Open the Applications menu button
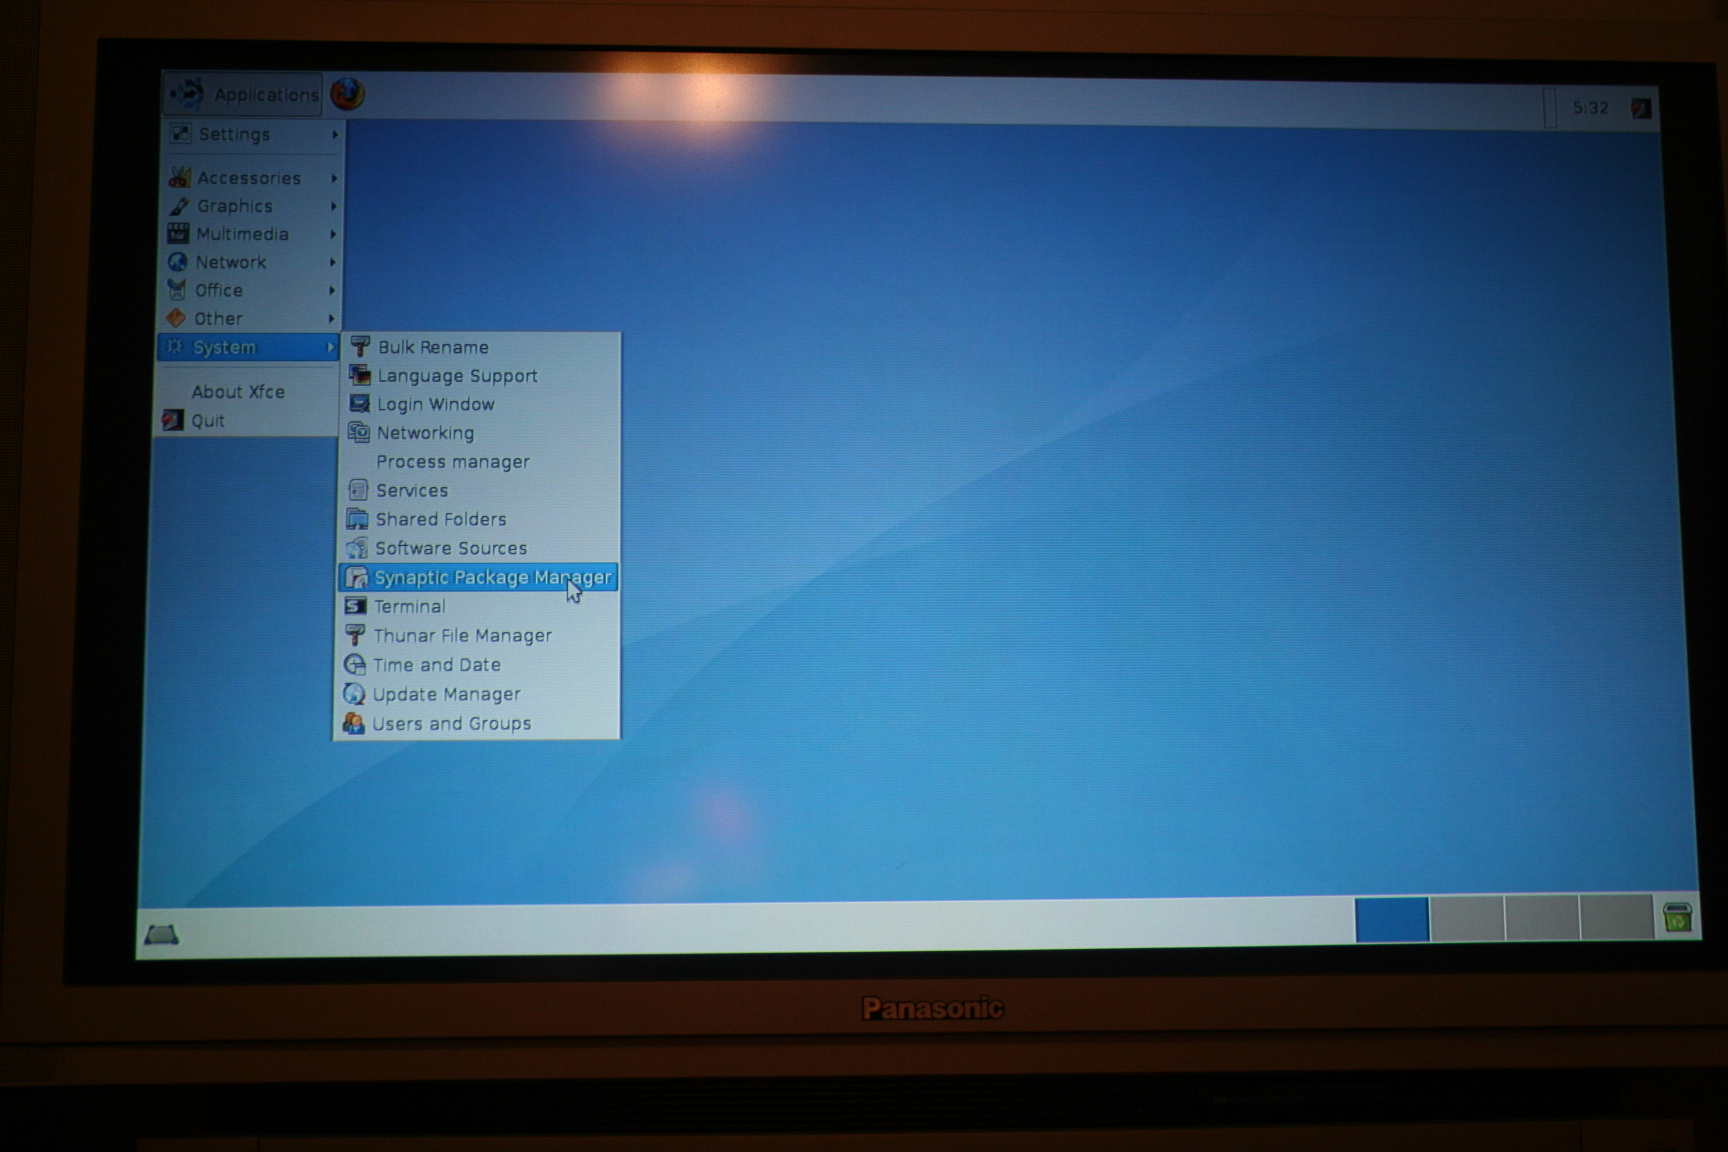This screenshot has height=1152, width=1728. 243,94
